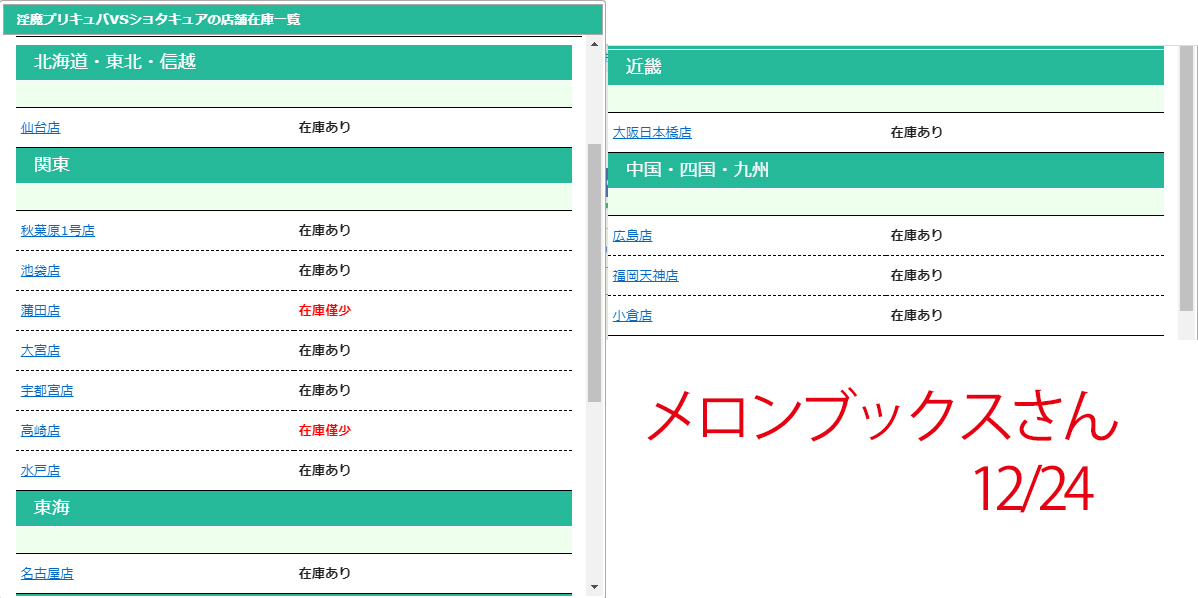This screenshot has width=1198, height=598.
Task: Click the 在庫僅少 status for 蒲田店
Action: click(325, 310)
